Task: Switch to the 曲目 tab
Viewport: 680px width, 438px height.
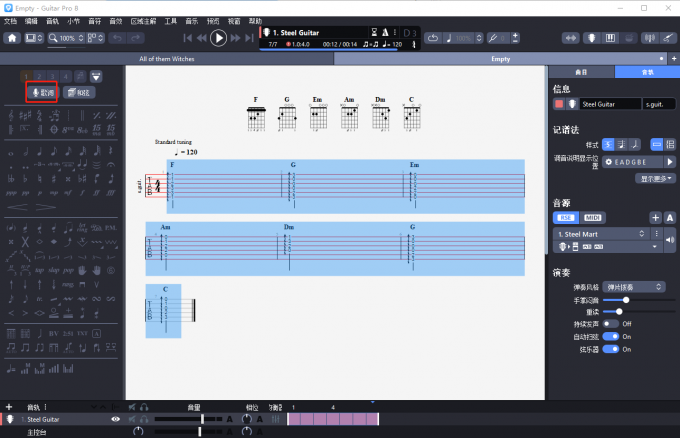Action: point(581,73)
